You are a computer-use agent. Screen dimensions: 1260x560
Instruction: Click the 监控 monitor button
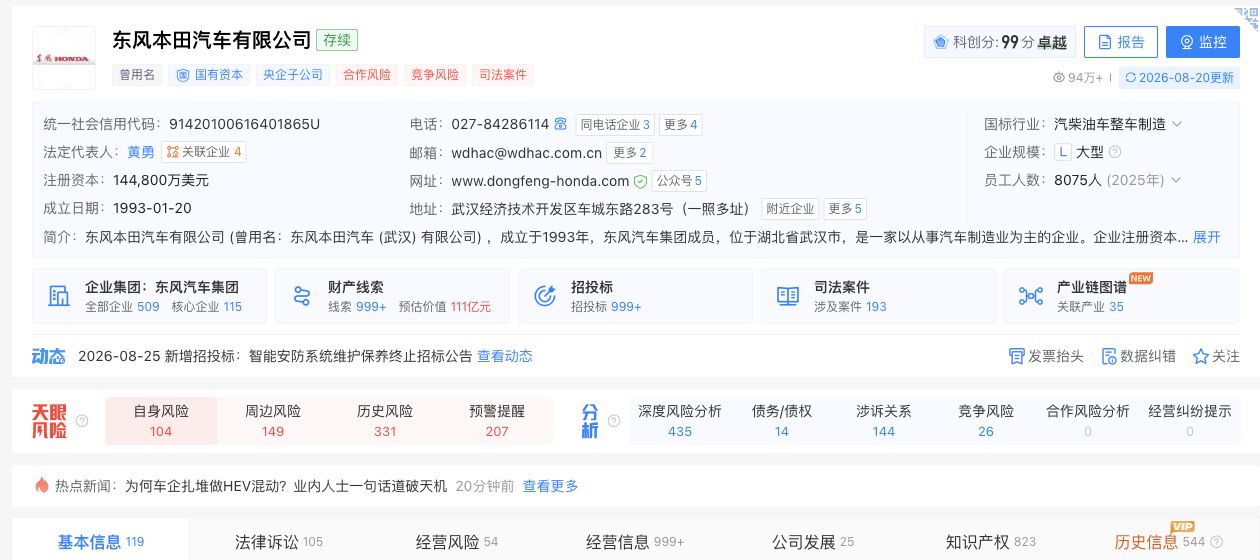click(x=1202, y=42)
